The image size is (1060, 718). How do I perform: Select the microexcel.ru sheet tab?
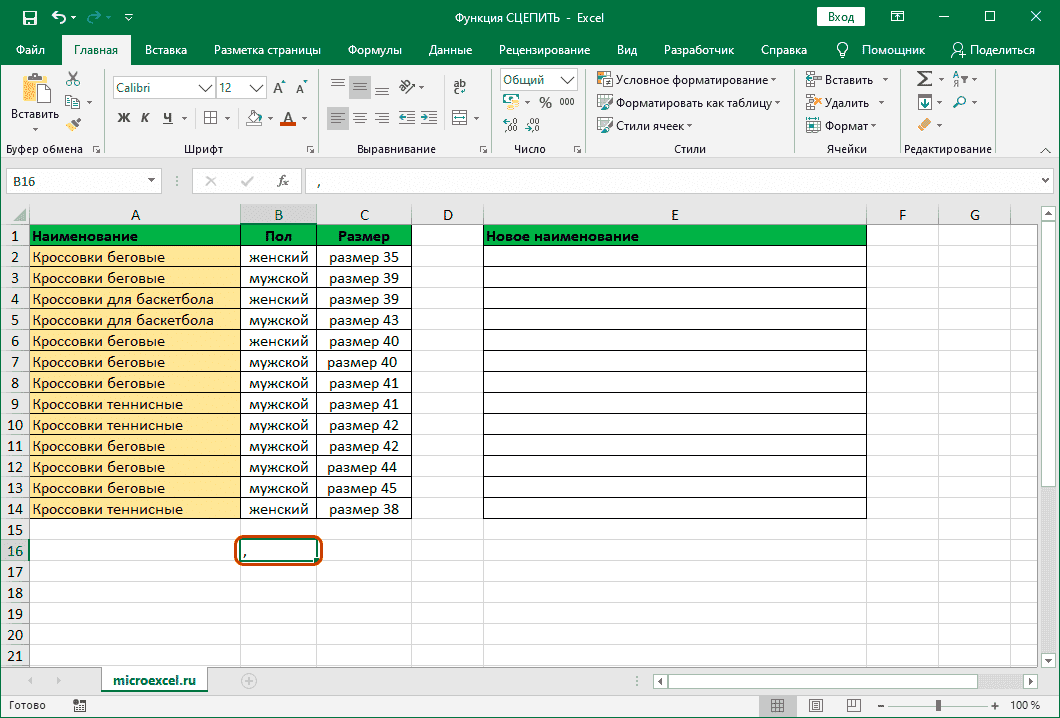click(154, 680)
